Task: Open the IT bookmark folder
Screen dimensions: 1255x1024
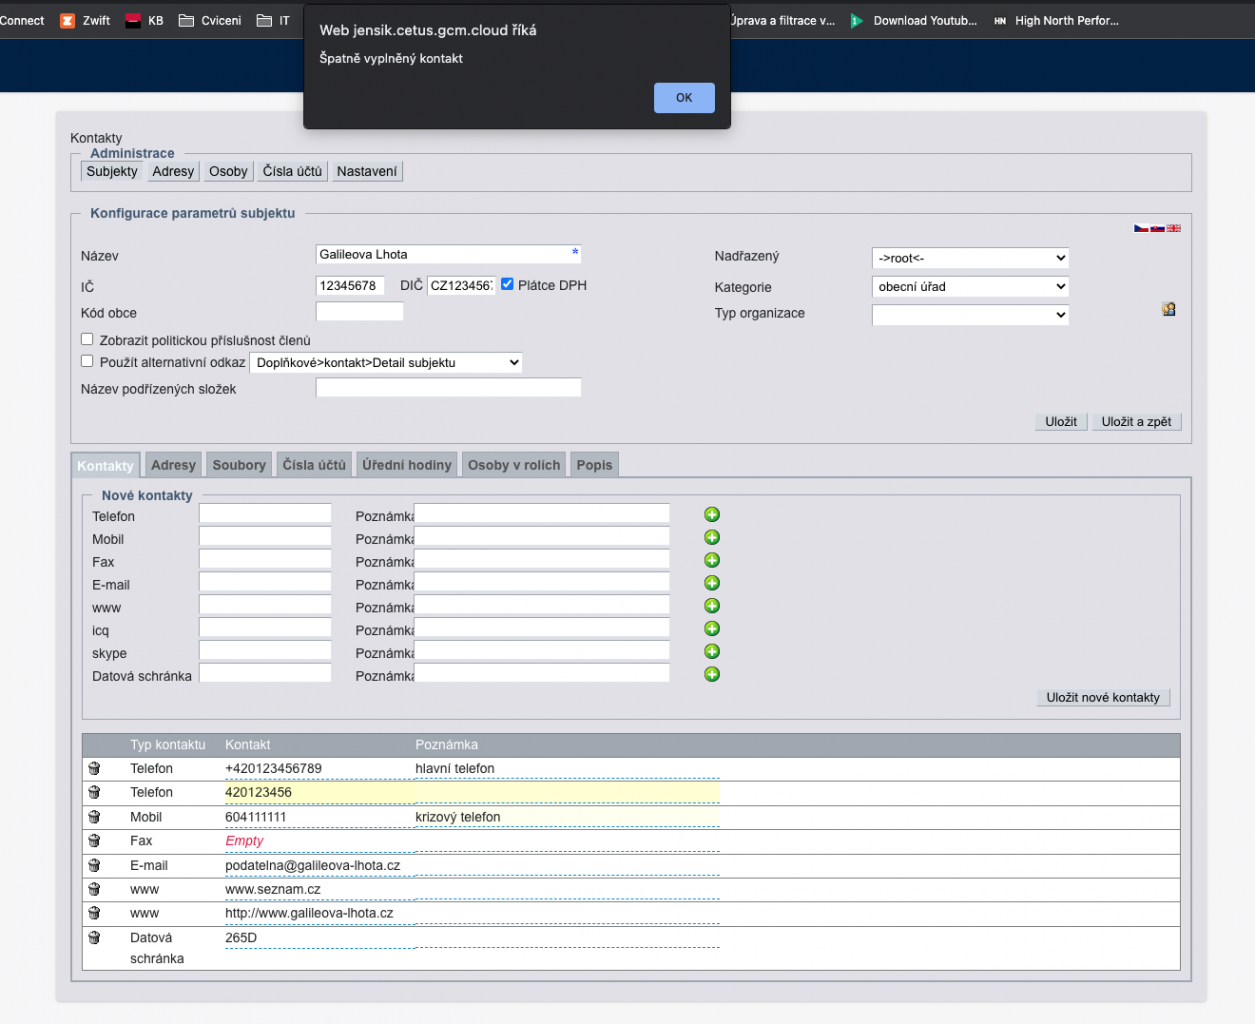Action: 274,20
